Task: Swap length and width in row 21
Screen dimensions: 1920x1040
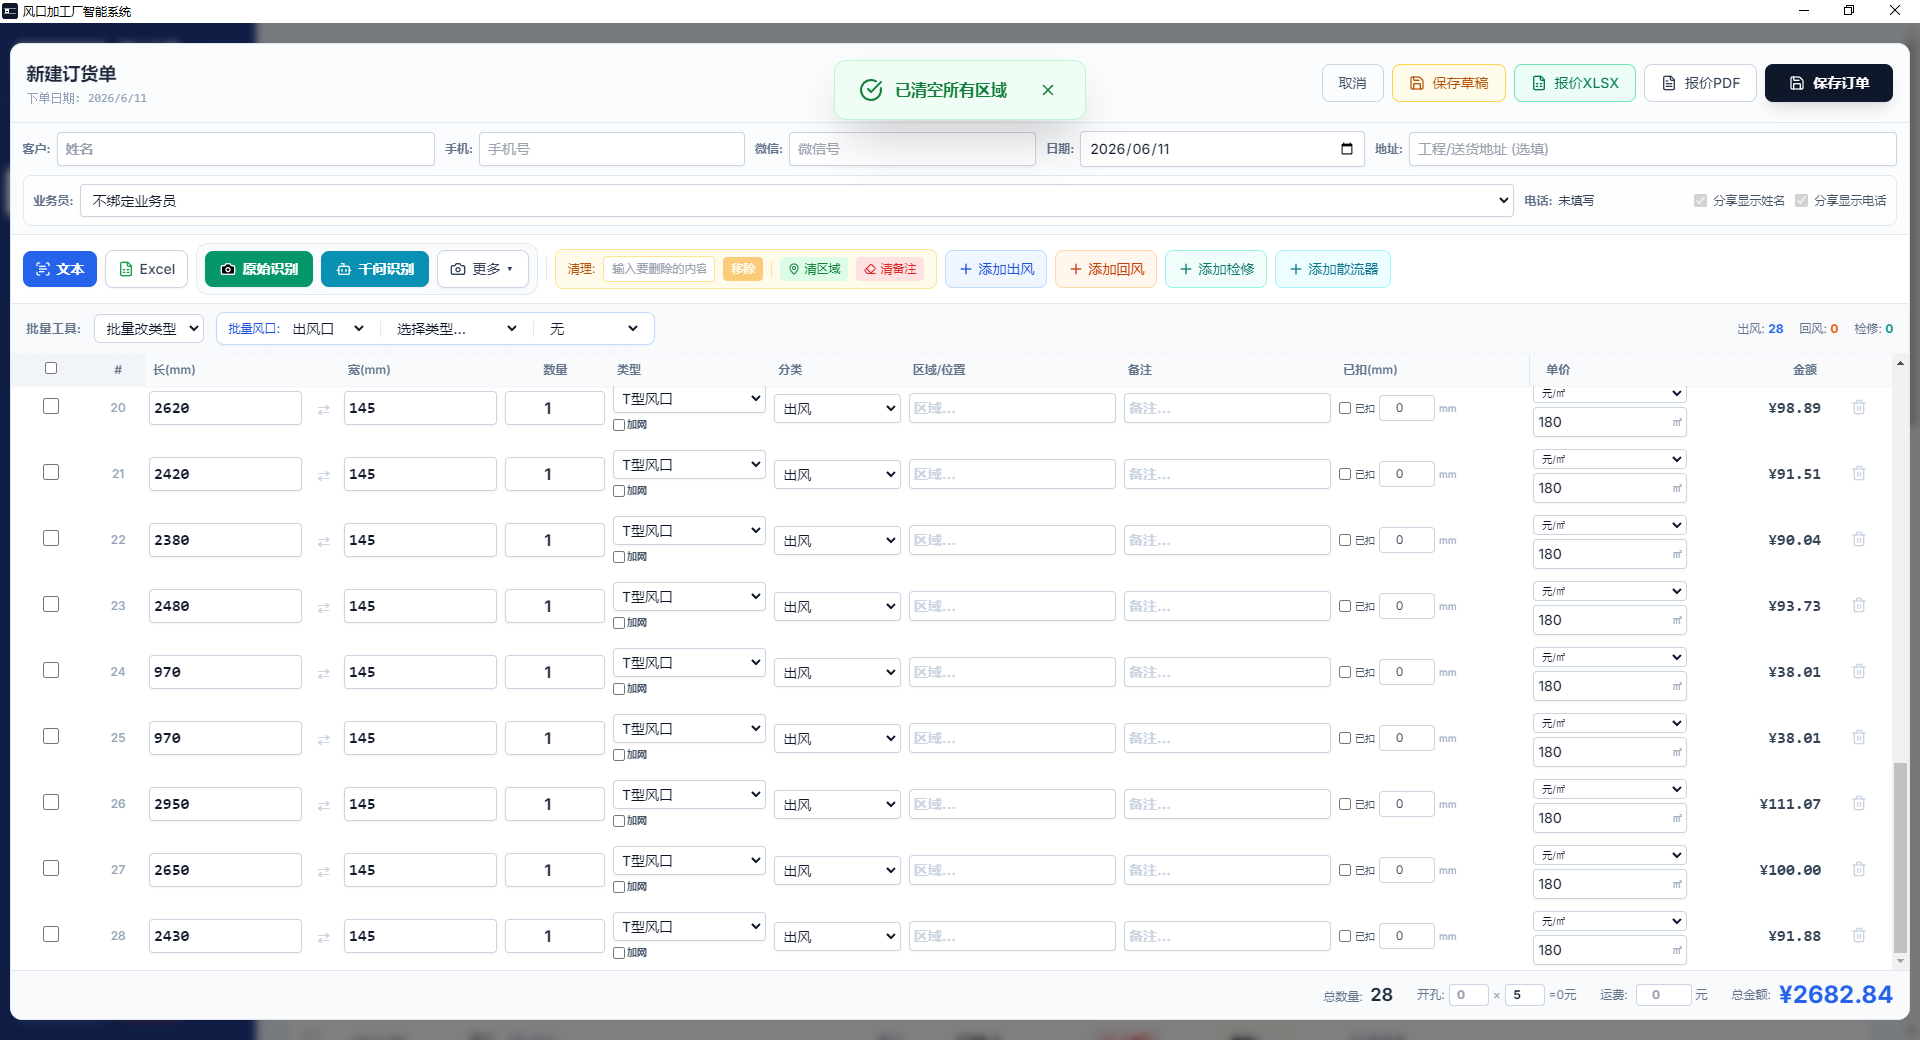Action: pyautogui.click(x=323, y=475)
